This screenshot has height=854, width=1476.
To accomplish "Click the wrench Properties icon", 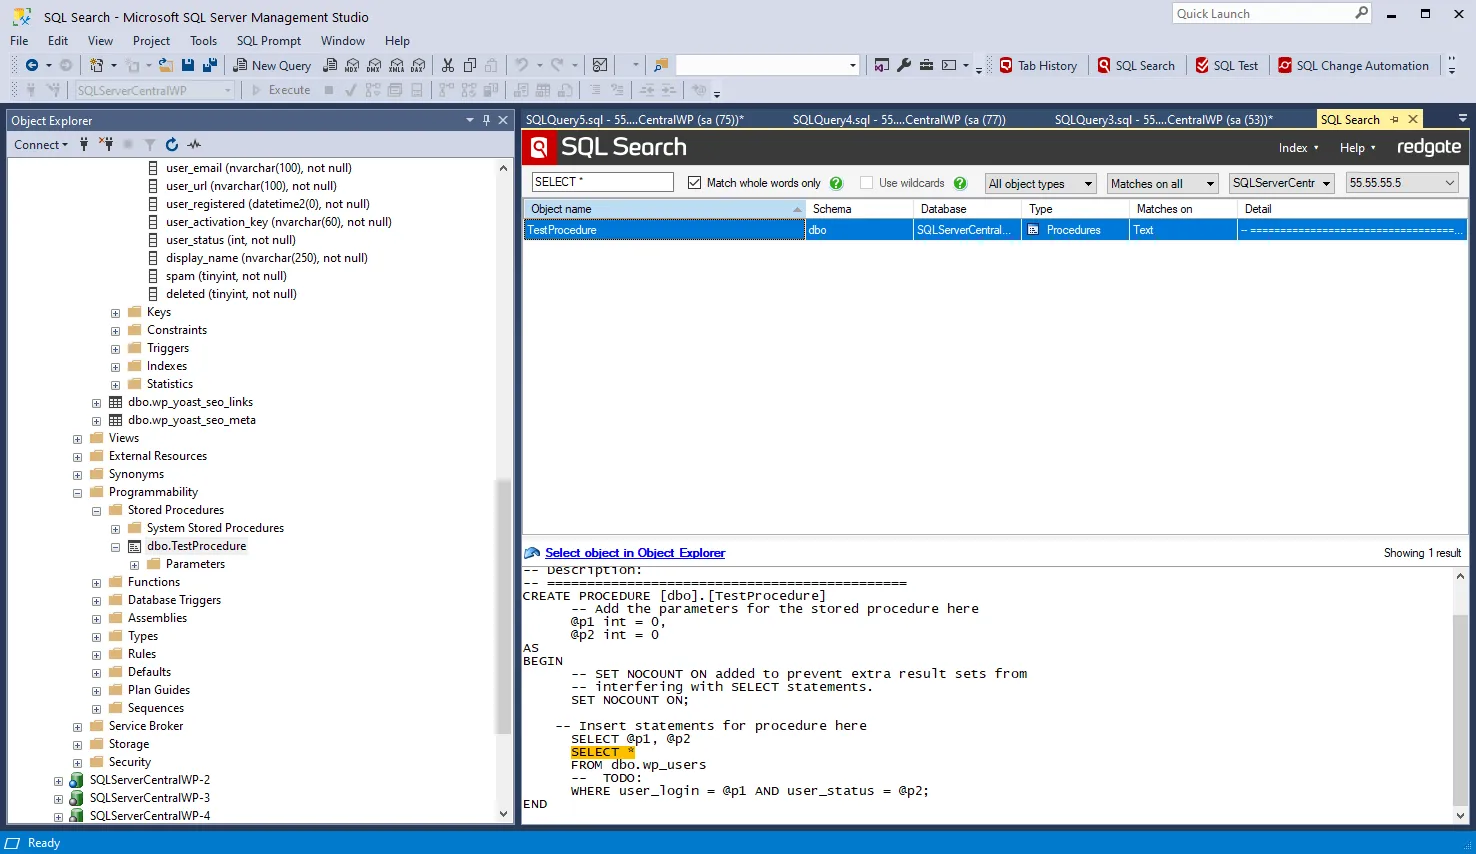I will (904, 65).
